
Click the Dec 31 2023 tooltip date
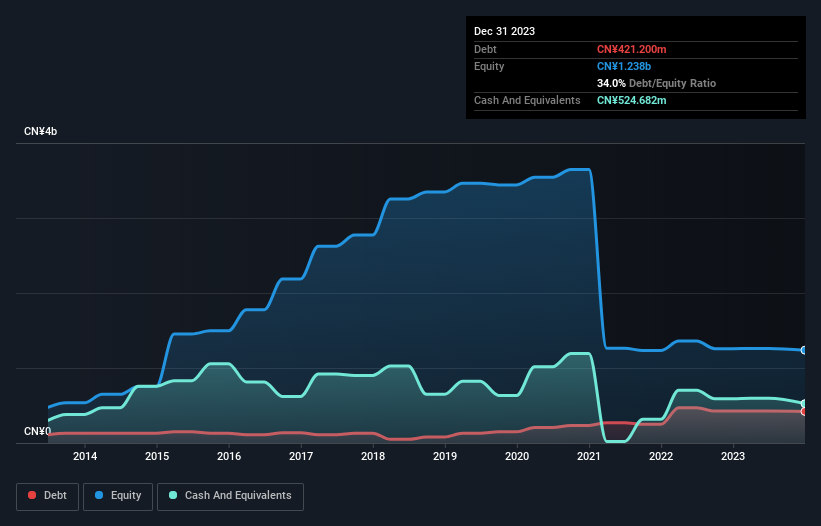click(504, 31)
